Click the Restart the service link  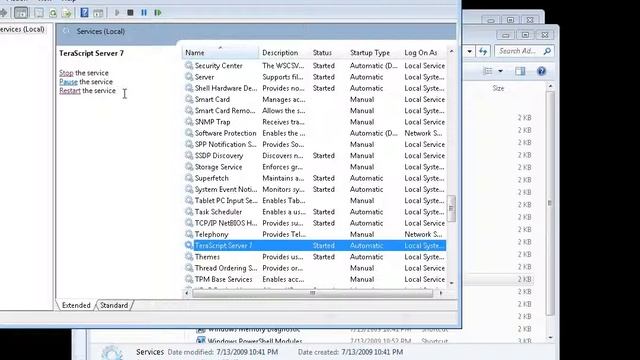70,91
